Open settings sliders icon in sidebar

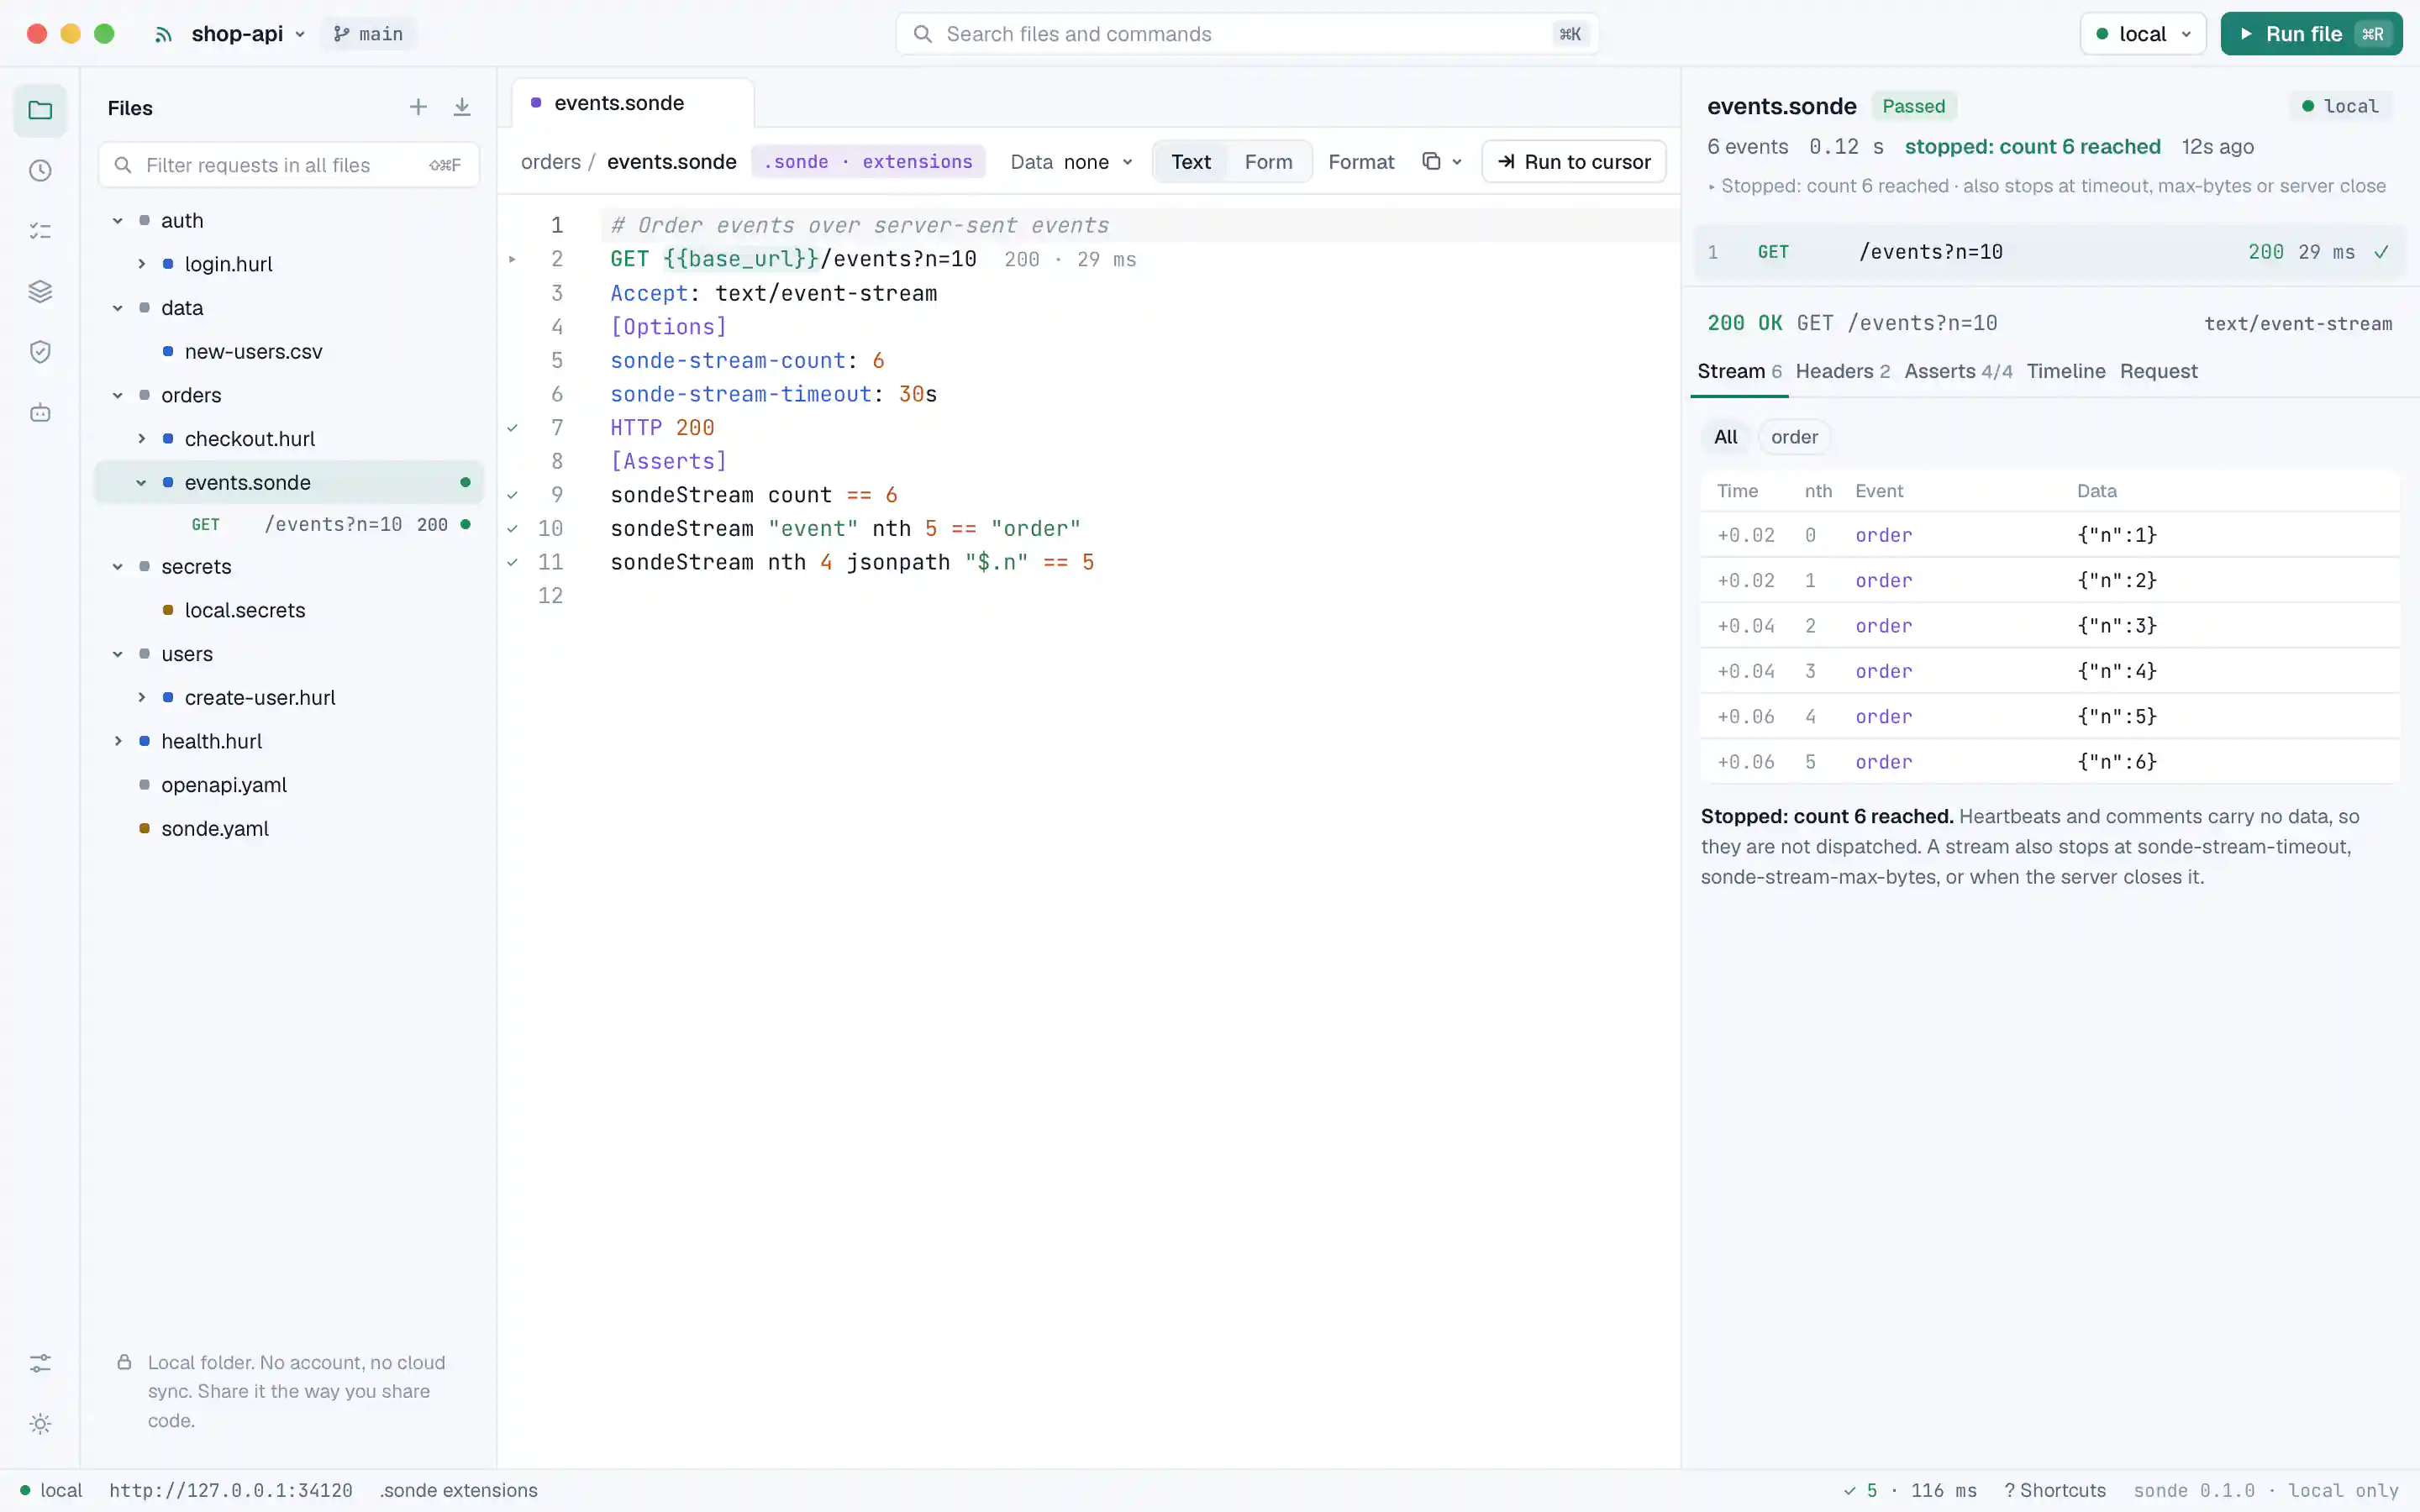(x=40, y=1363)
